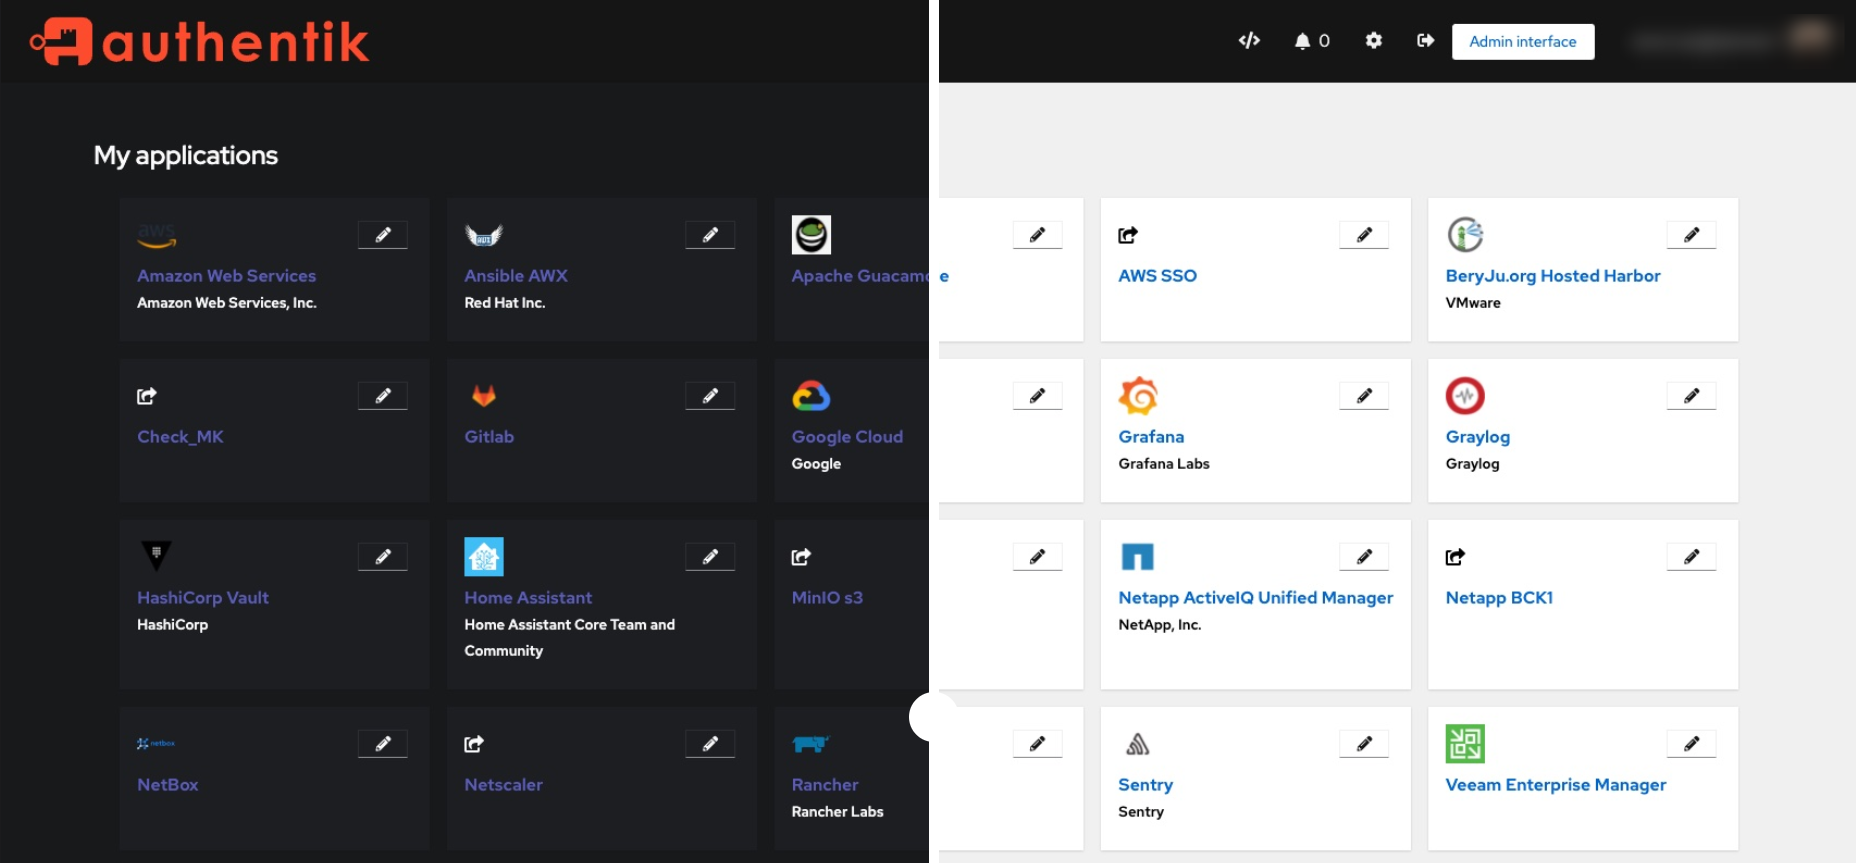Image resolution: width=1856 pixels, height=863 pixels.
Task: Click the Veeam Enterprise Manager green icon
Action: pos(1465,744)
